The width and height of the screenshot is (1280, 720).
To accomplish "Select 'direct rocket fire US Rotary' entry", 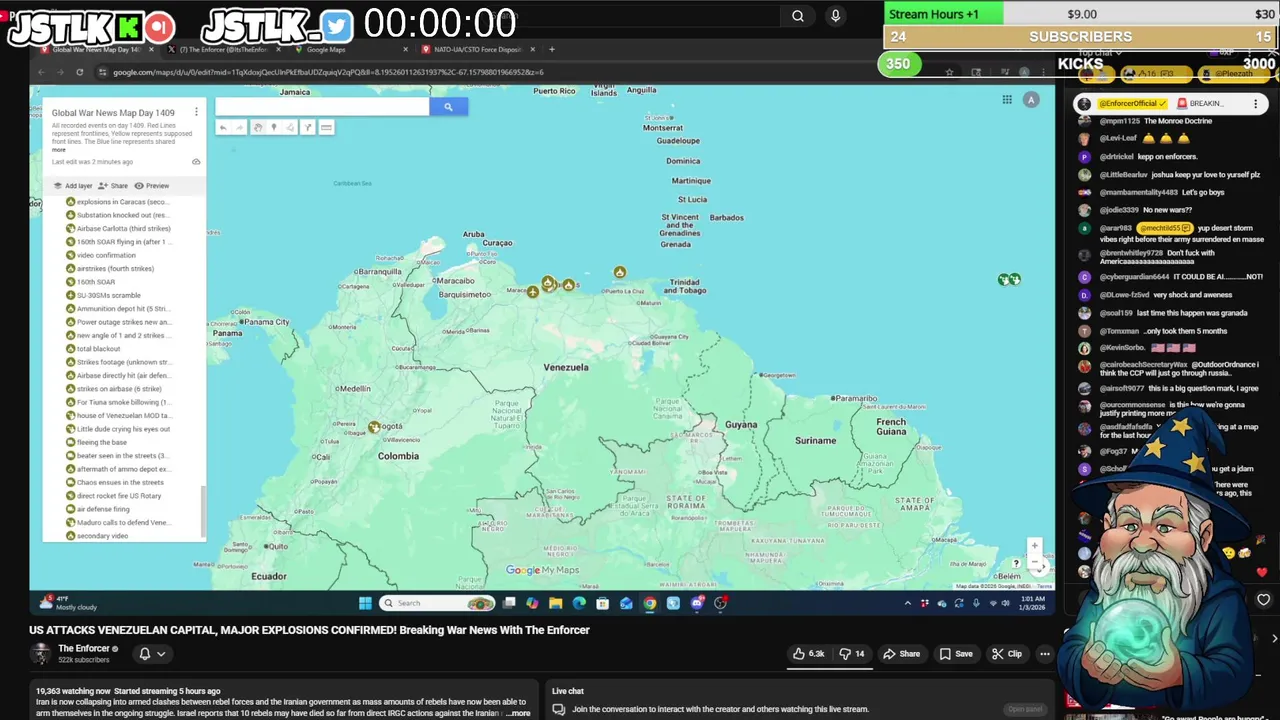I will [x=114, y=496].
